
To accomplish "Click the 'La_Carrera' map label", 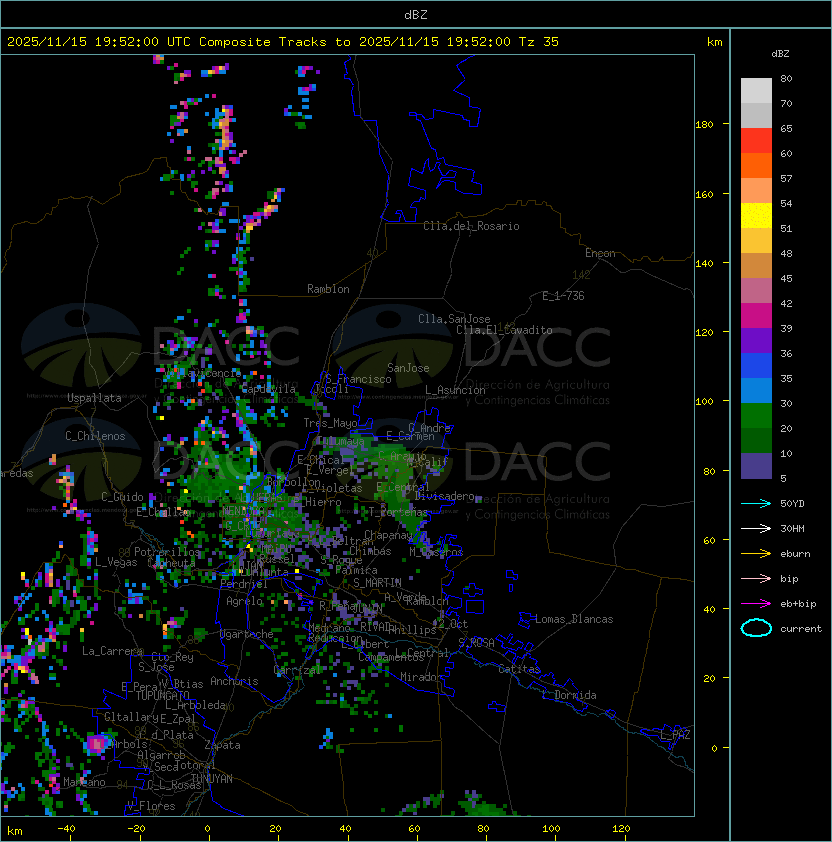I will click(112, 651).
